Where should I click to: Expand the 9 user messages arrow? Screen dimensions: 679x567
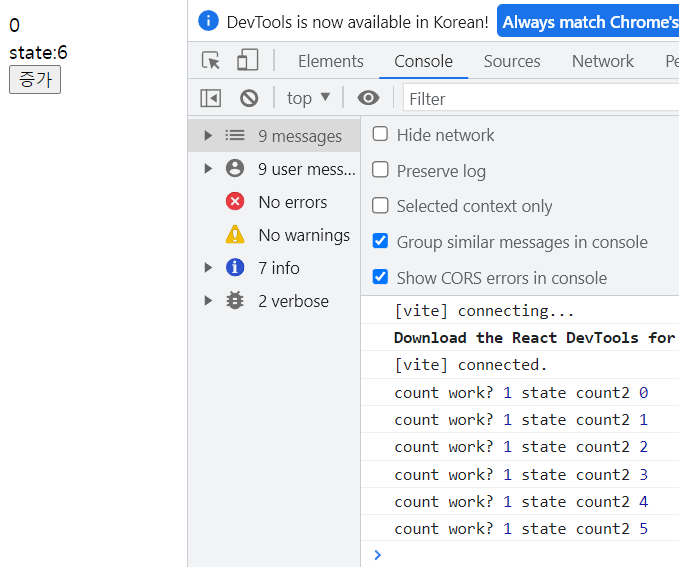tap(208, 168)
